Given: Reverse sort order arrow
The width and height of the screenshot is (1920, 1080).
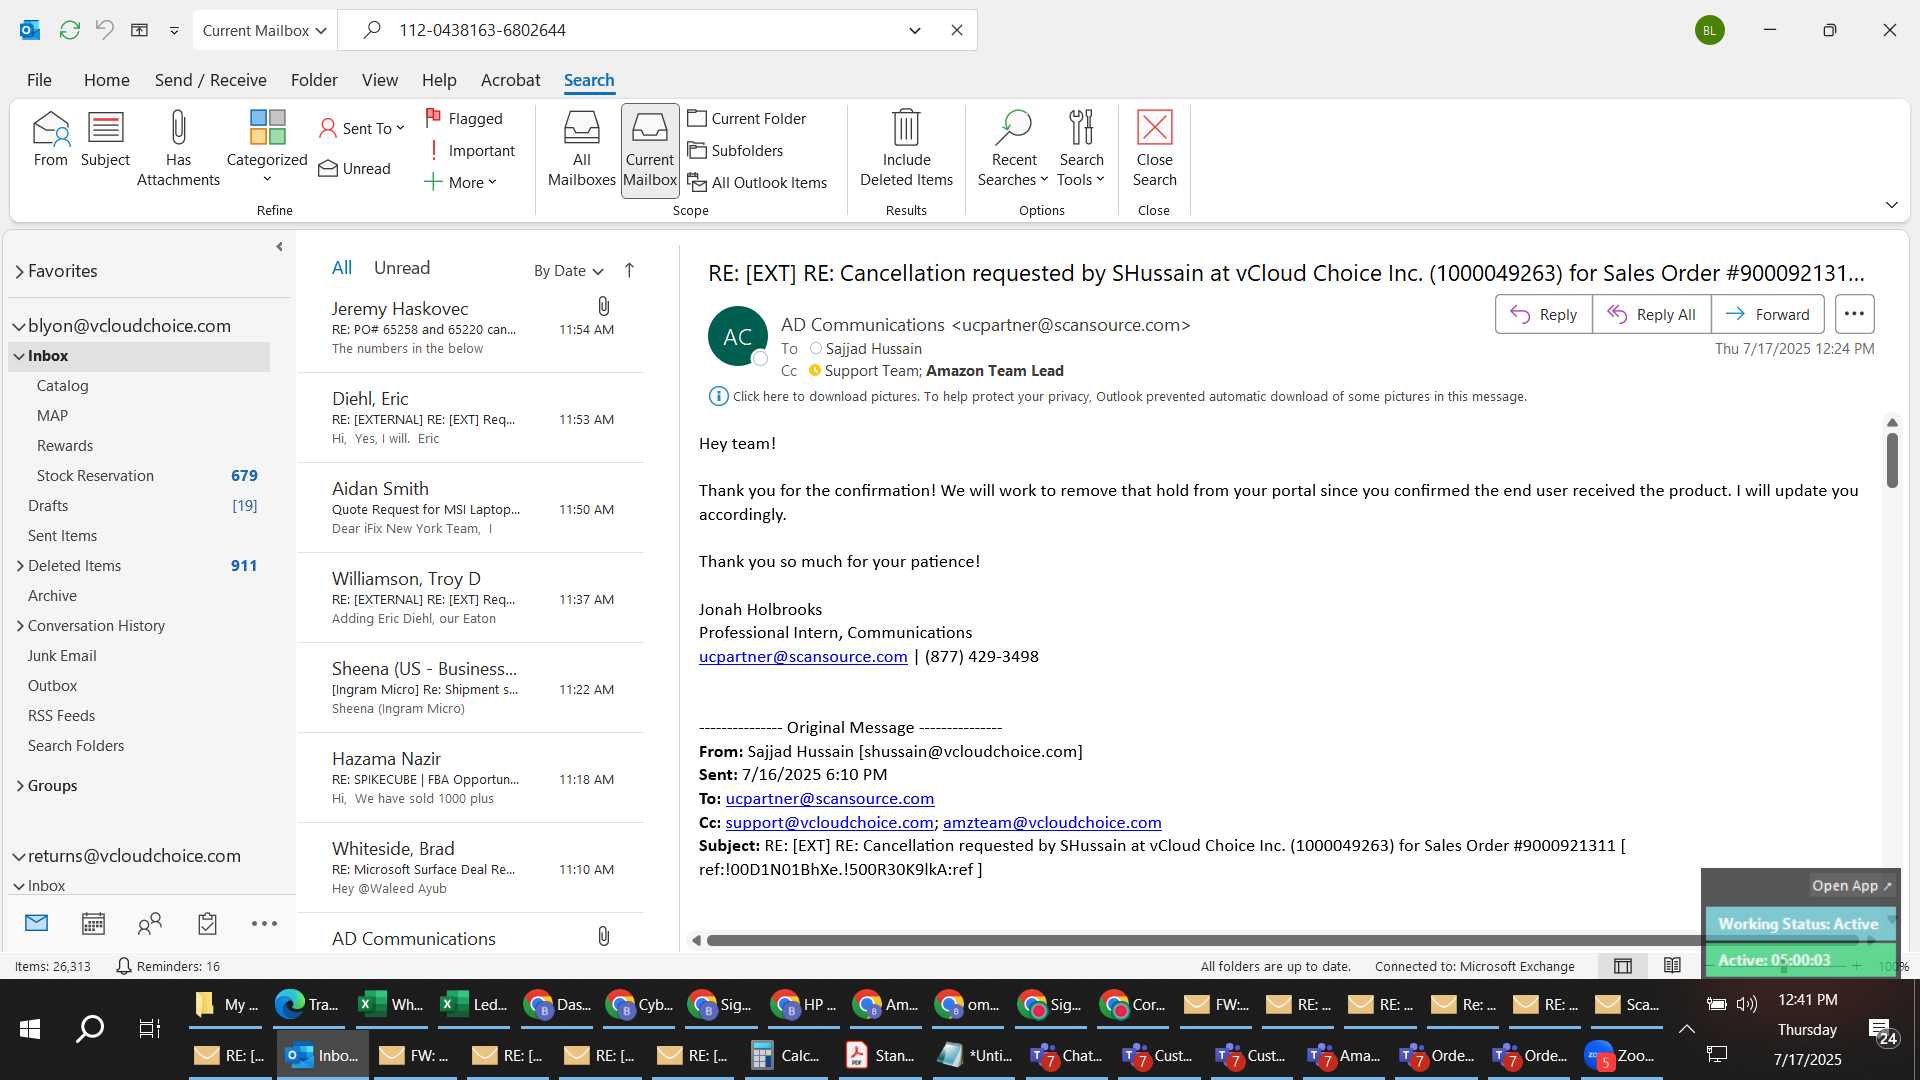Looking at the screenshot, I should (629, 270).
